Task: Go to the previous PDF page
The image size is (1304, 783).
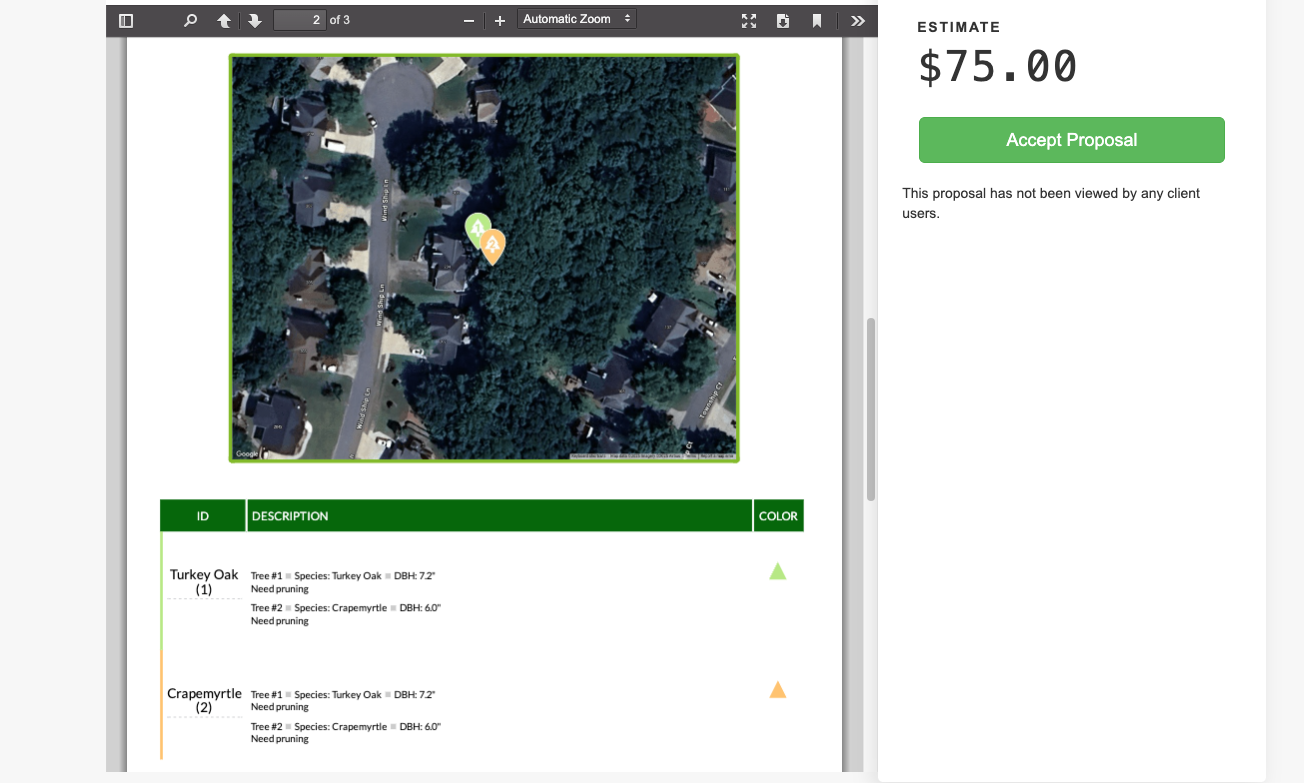Action: click(224, 20)
